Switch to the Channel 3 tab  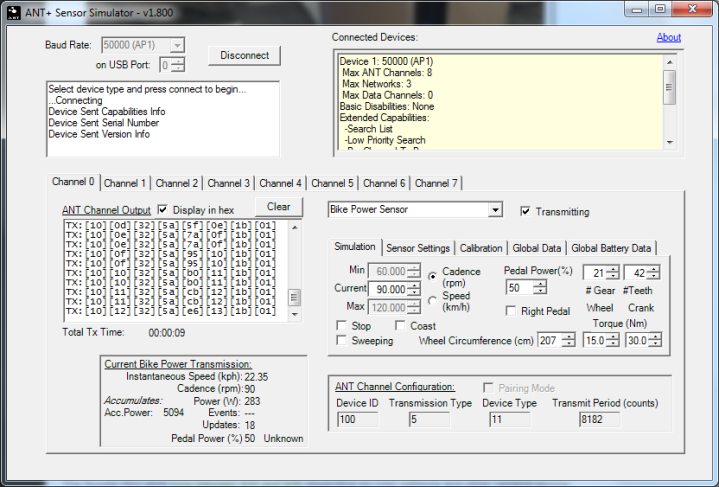tap(228, 183)
